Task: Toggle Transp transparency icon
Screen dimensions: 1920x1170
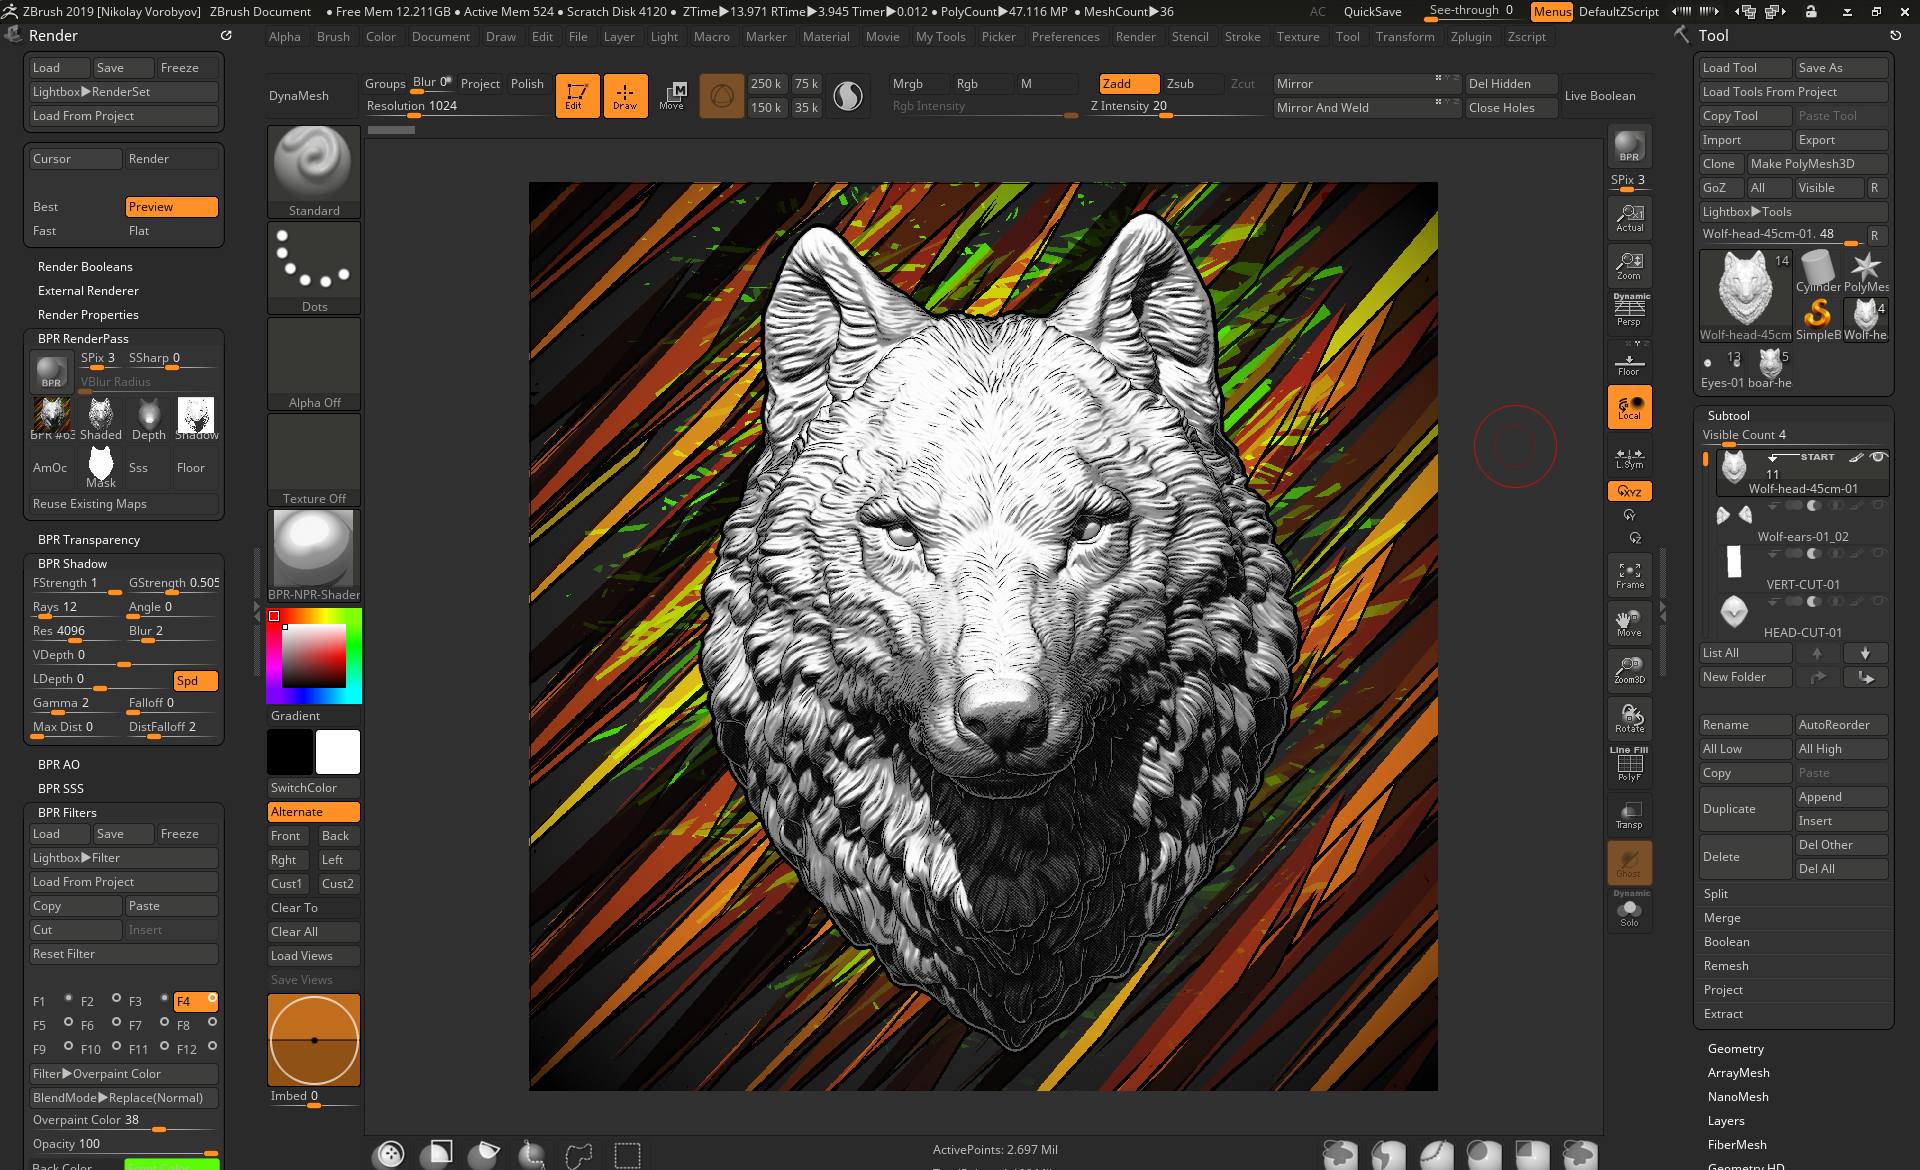Action: (x=1629, y=814)
